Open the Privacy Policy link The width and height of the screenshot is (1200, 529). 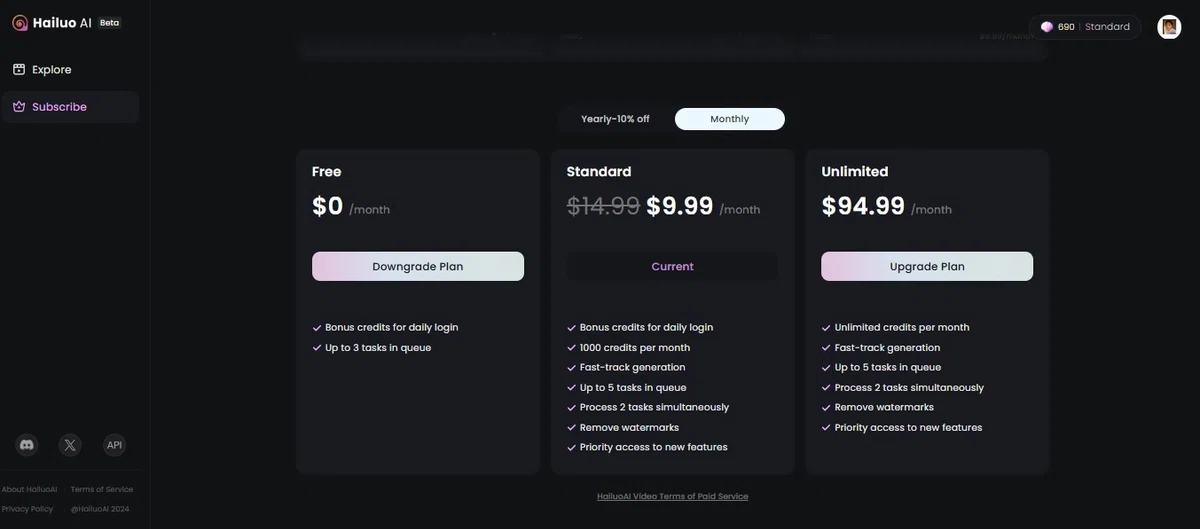tap(28, 509)
